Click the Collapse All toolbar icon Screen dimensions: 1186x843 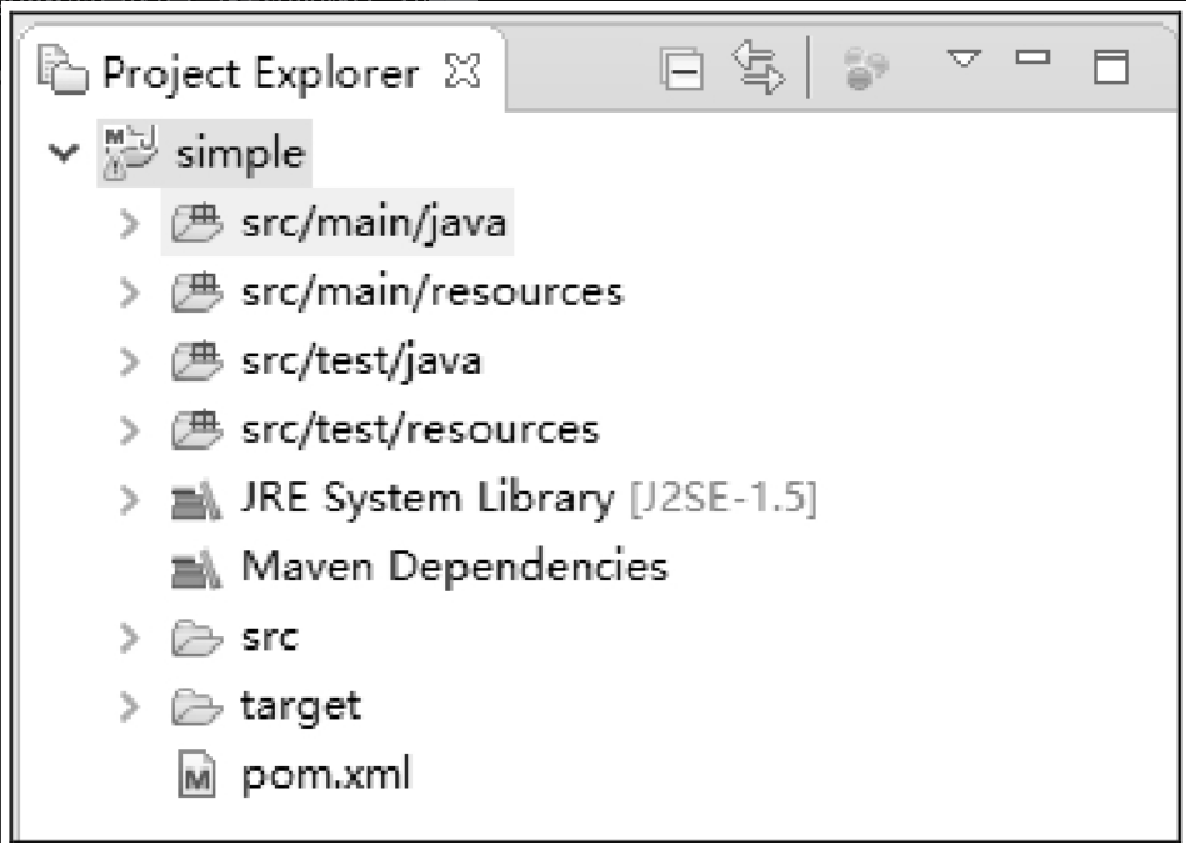pyautogui.click(x=682, y=70)
